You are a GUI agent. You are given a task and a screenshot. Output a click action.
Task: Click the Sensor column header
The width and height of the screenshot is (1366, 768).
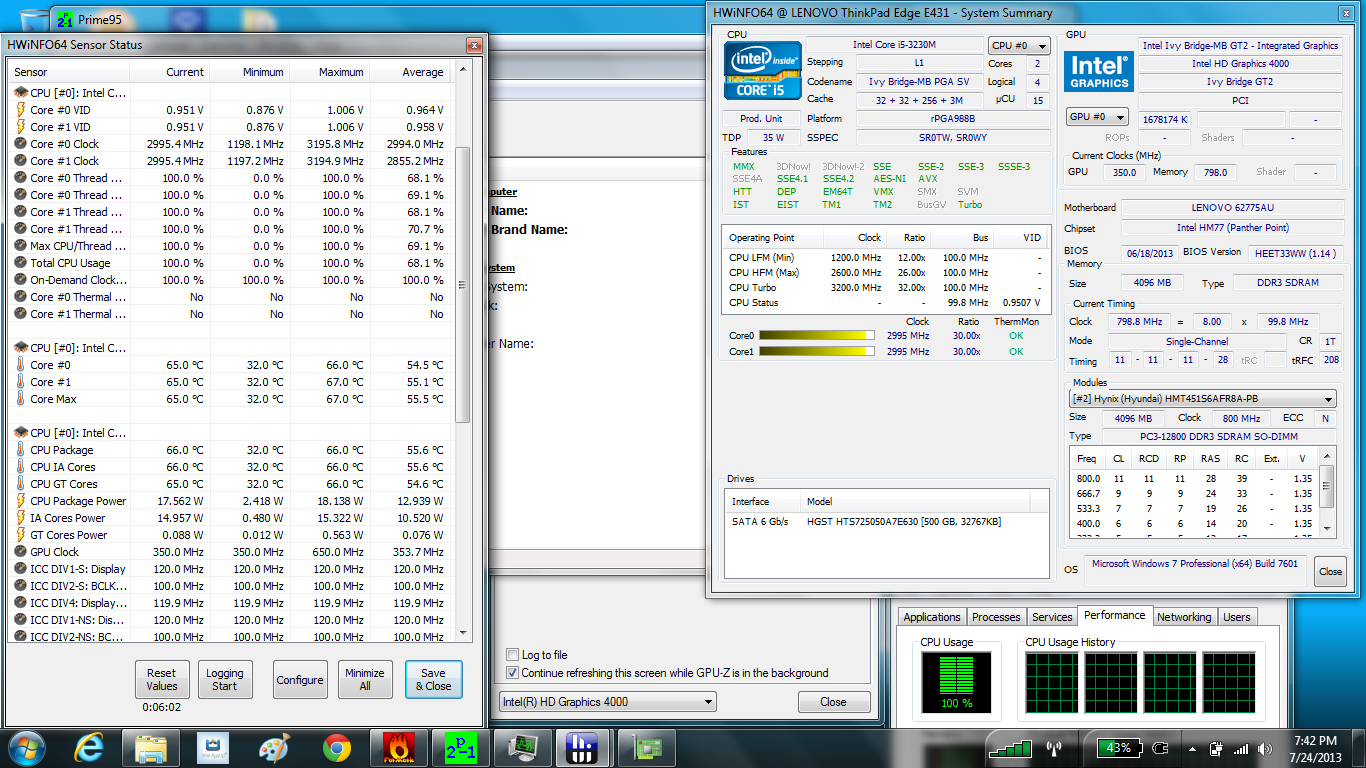pyautogui.click(x=68, y=72)
